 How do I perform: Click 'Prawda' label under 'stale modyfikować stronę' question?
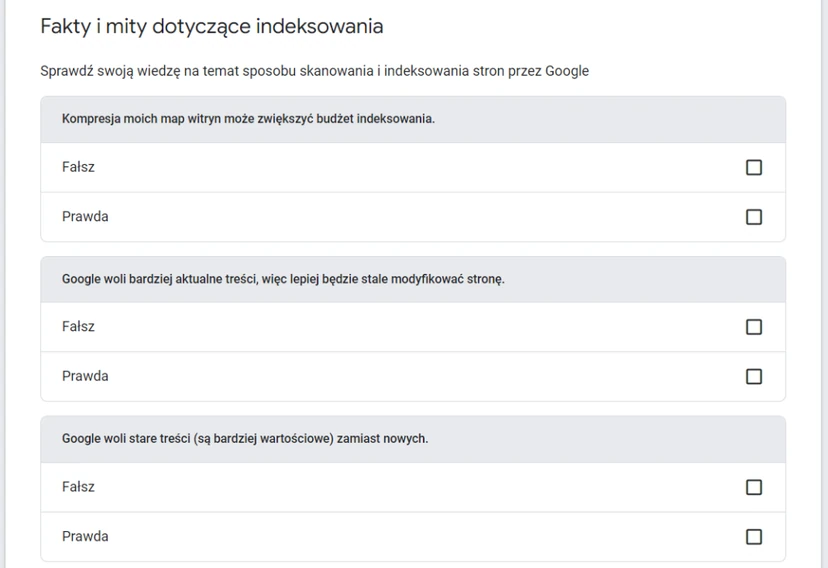coord(85,376)
